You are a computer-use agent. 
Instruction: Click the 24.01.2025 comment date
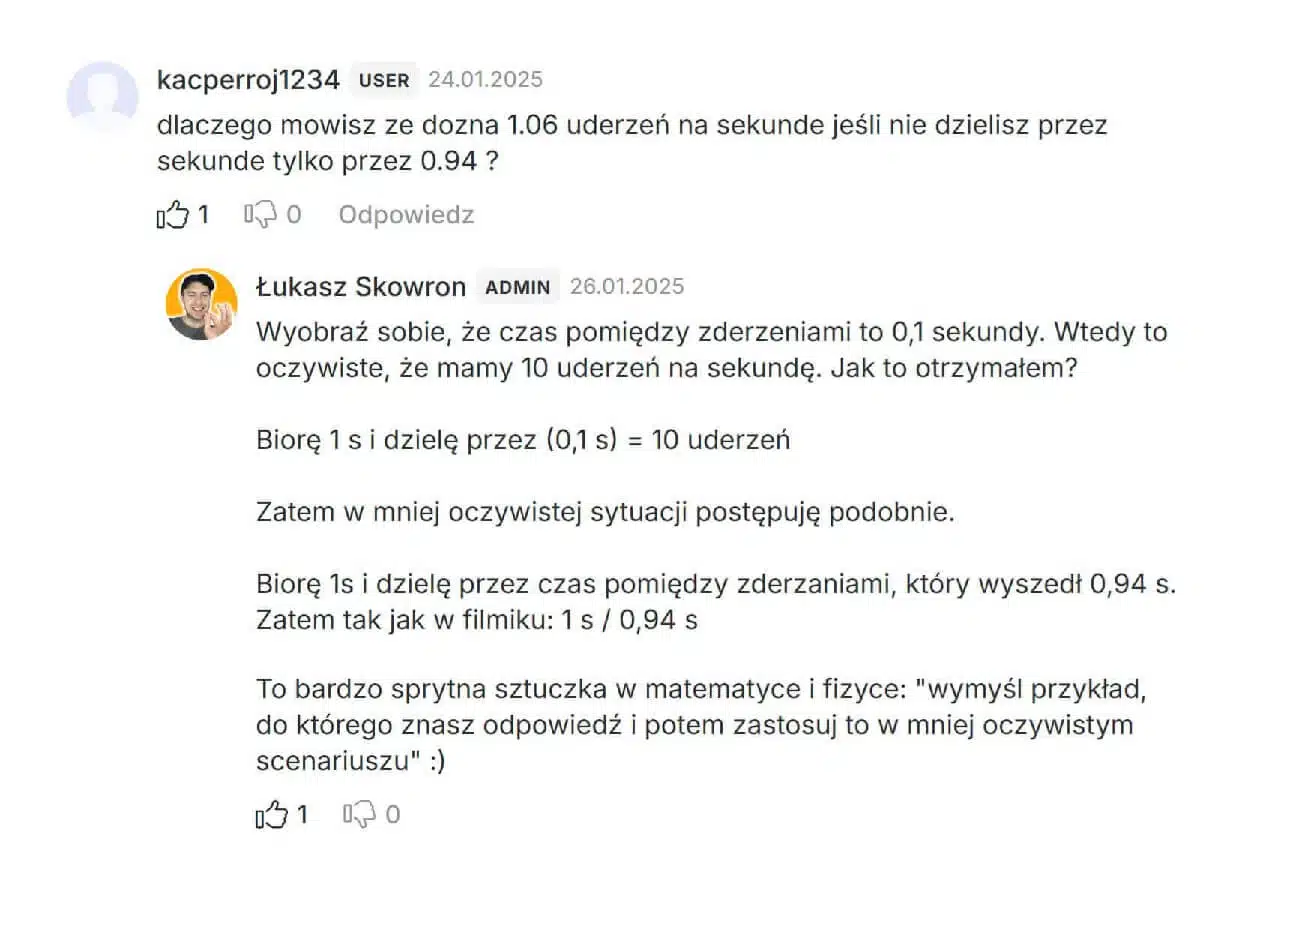485,80
